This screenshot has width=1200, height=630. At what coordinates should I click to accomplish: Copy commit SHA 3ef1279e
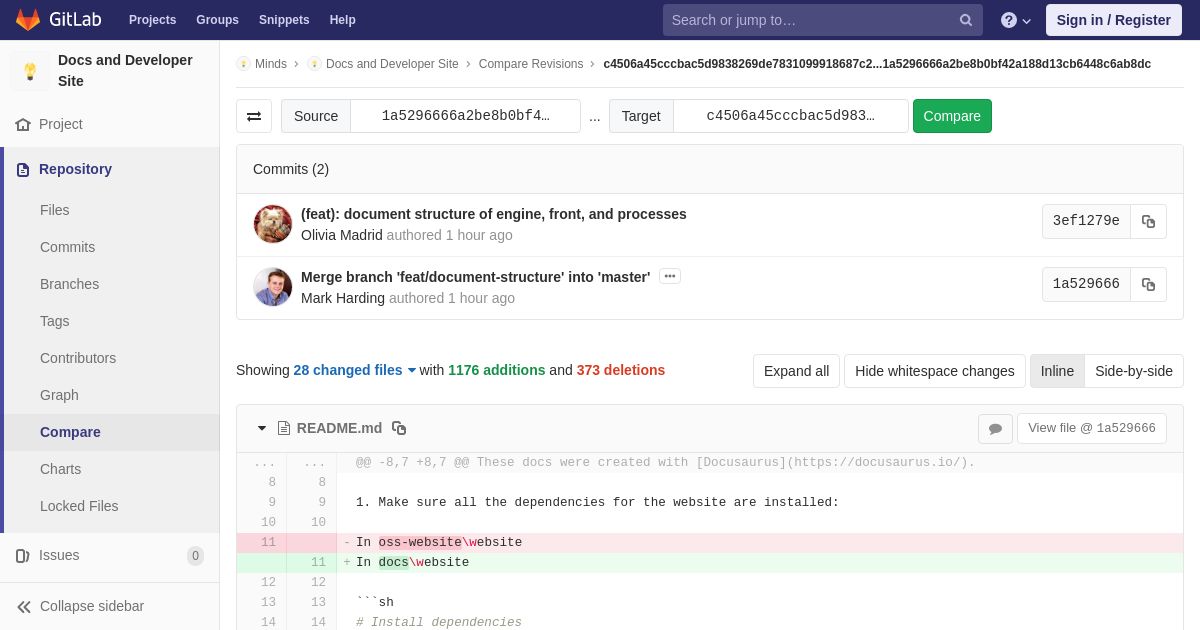(1148, 222)
